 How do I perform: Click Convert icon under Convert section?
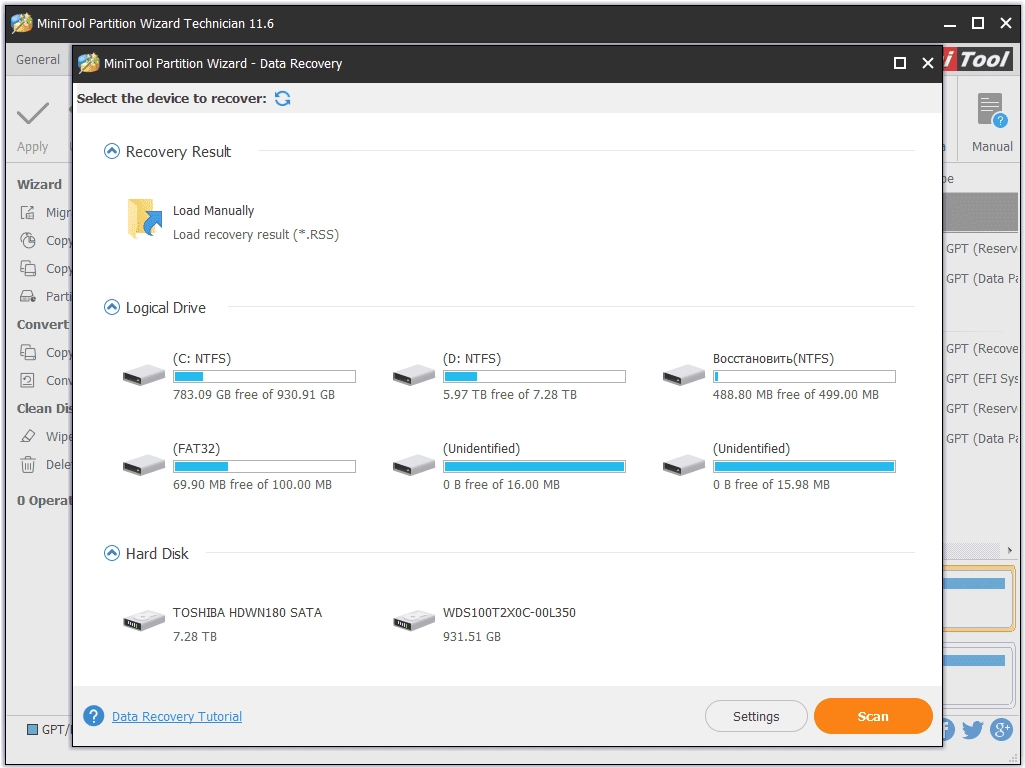(x=27, y=380)
